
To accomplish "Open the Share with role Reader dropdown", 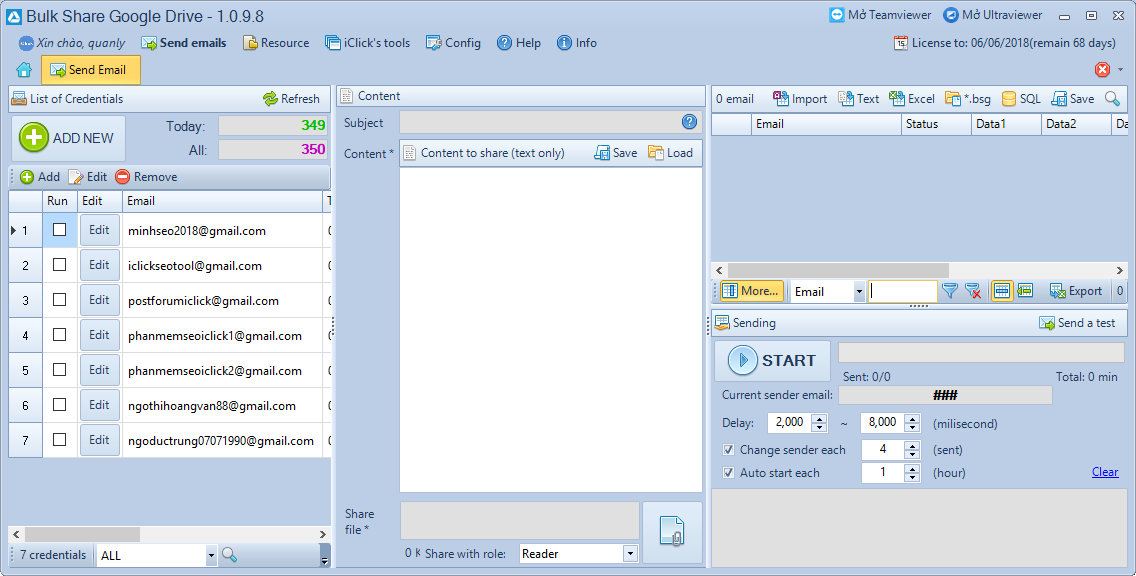I will 630,554.
